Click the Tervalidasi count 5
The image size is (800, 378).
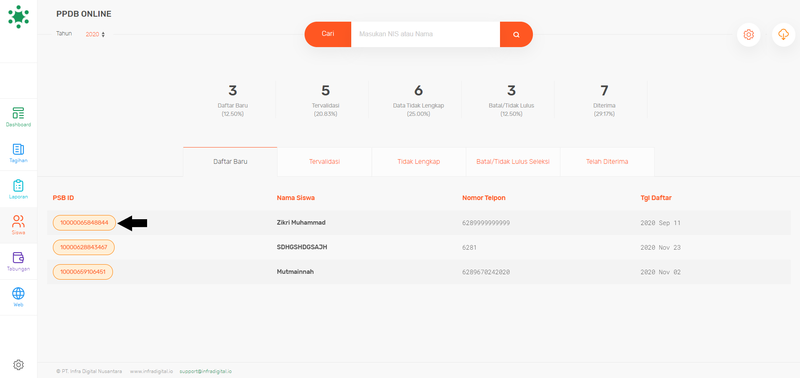(x=326, y=91)
